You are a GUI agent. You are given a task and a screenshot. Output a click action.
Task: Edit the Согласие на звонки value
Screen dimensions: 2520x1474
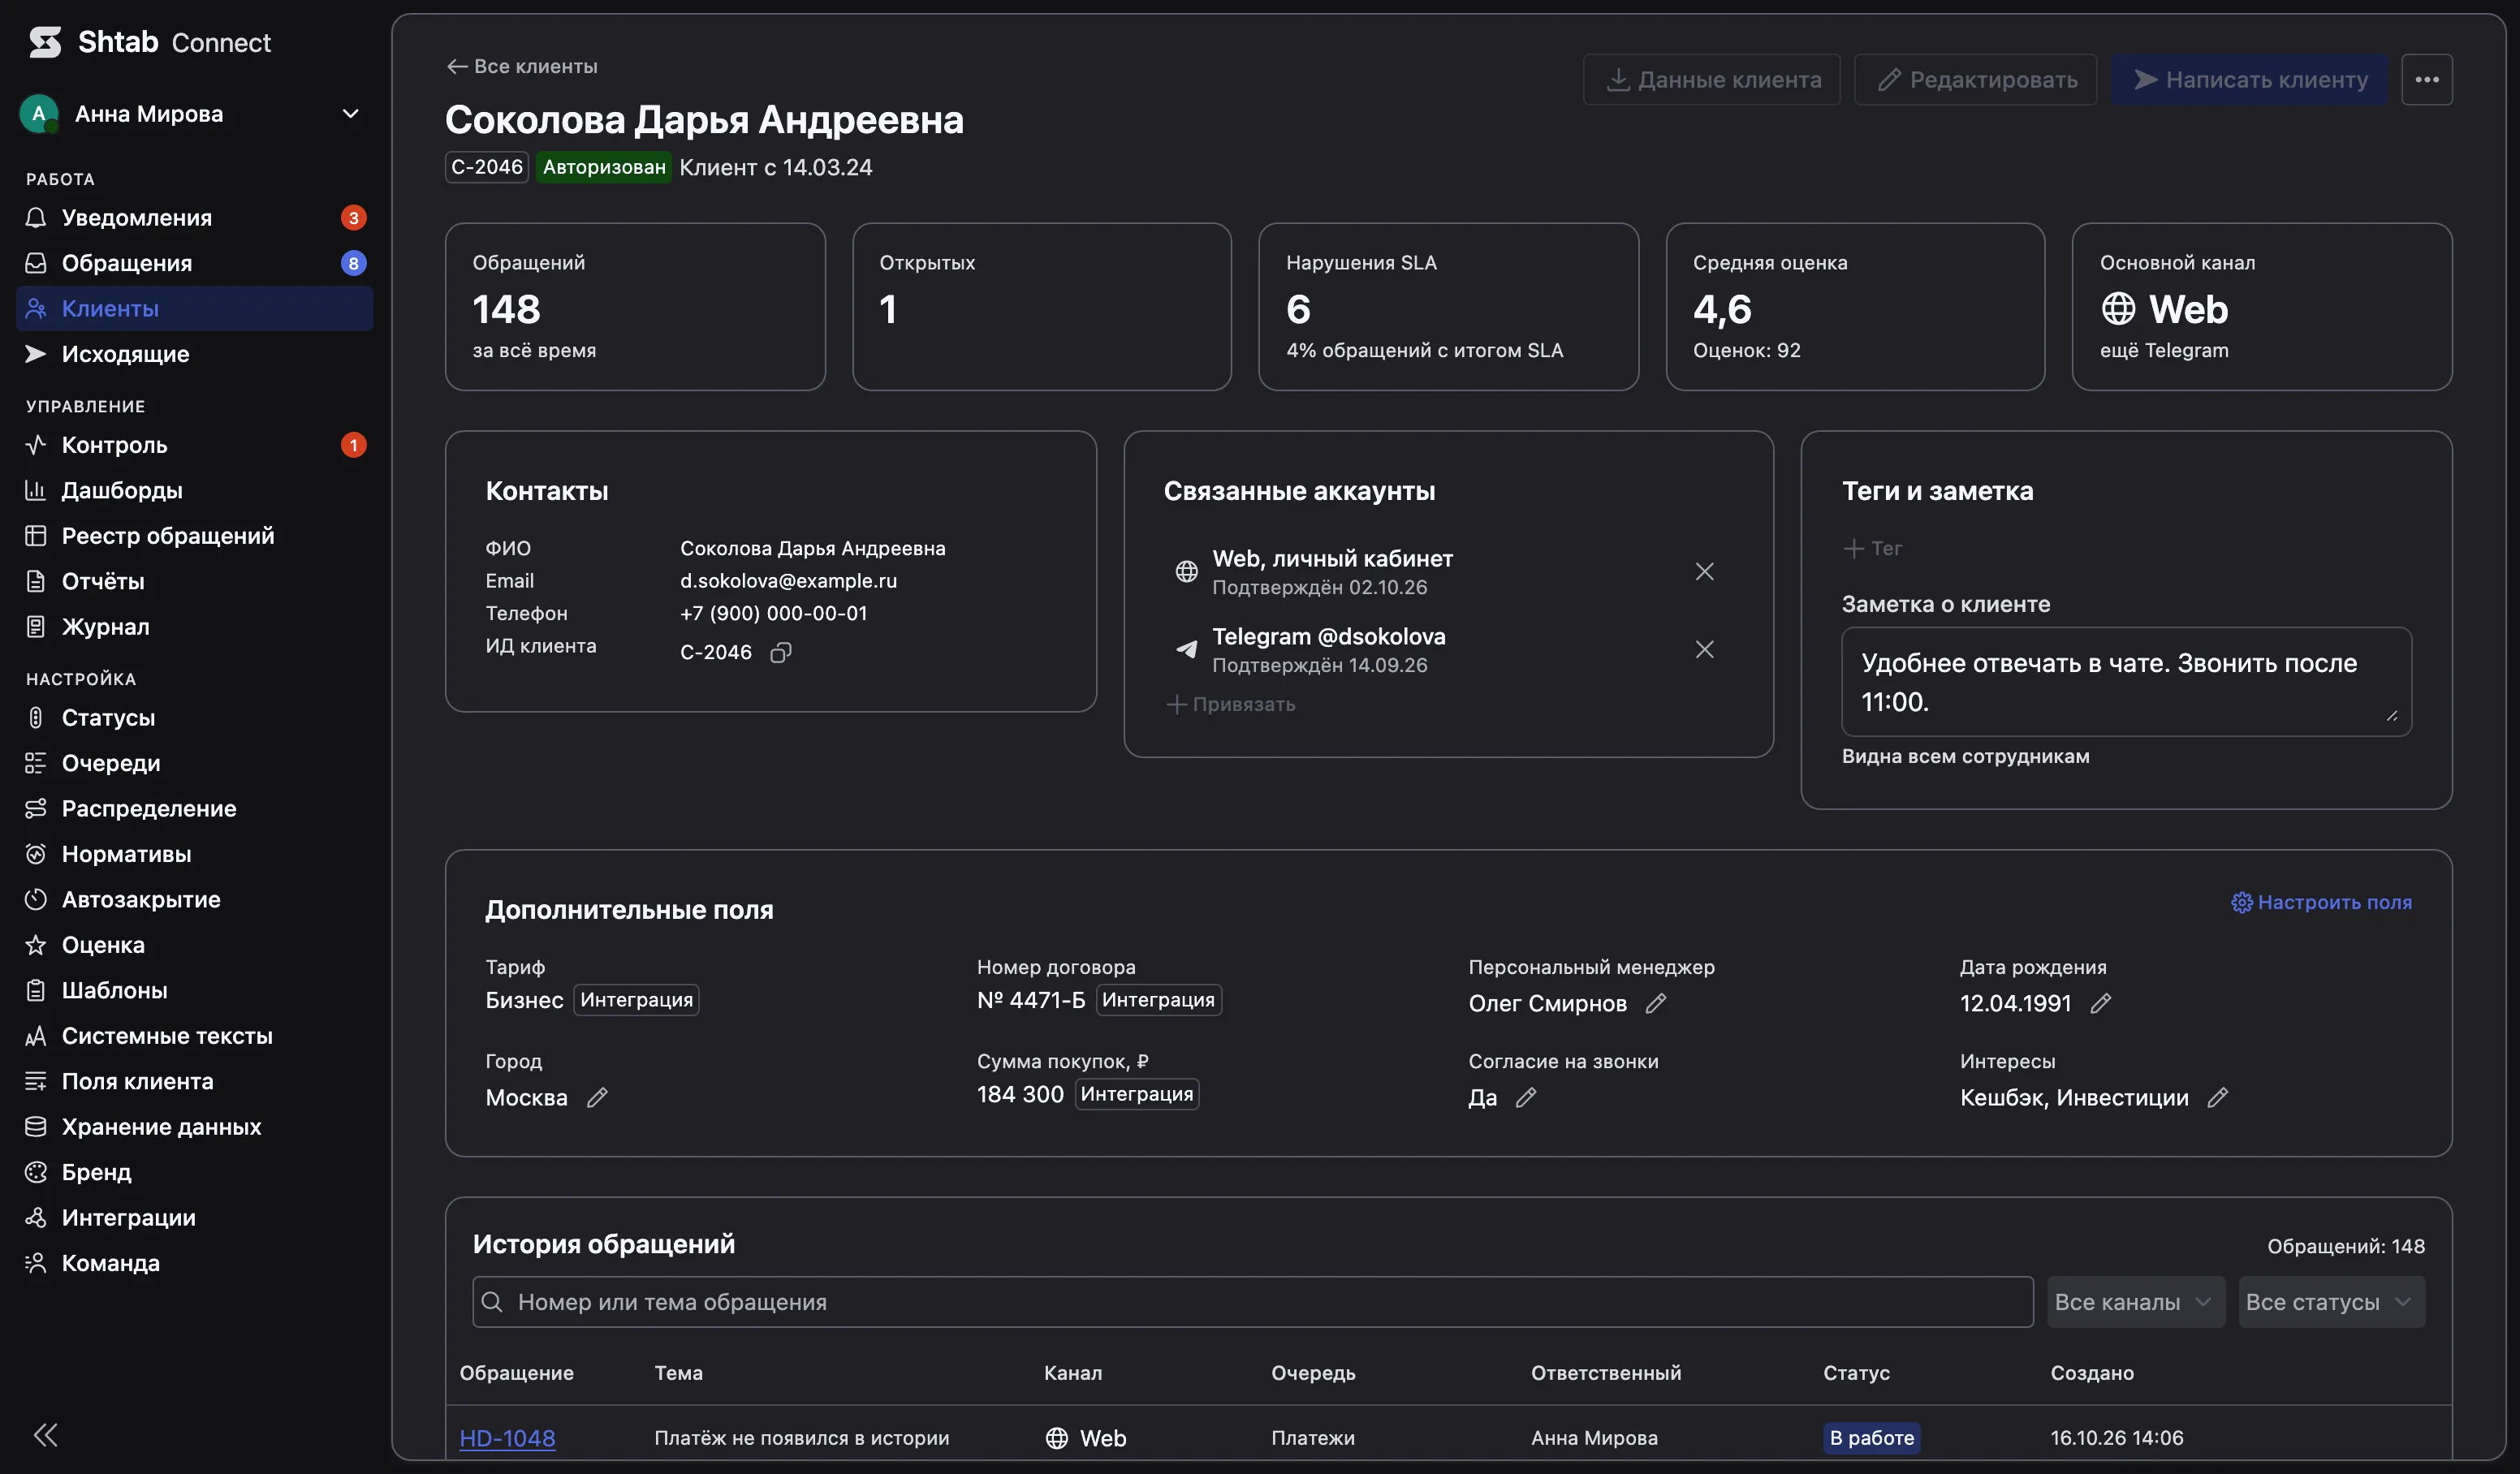(x=1526, y=1097)
